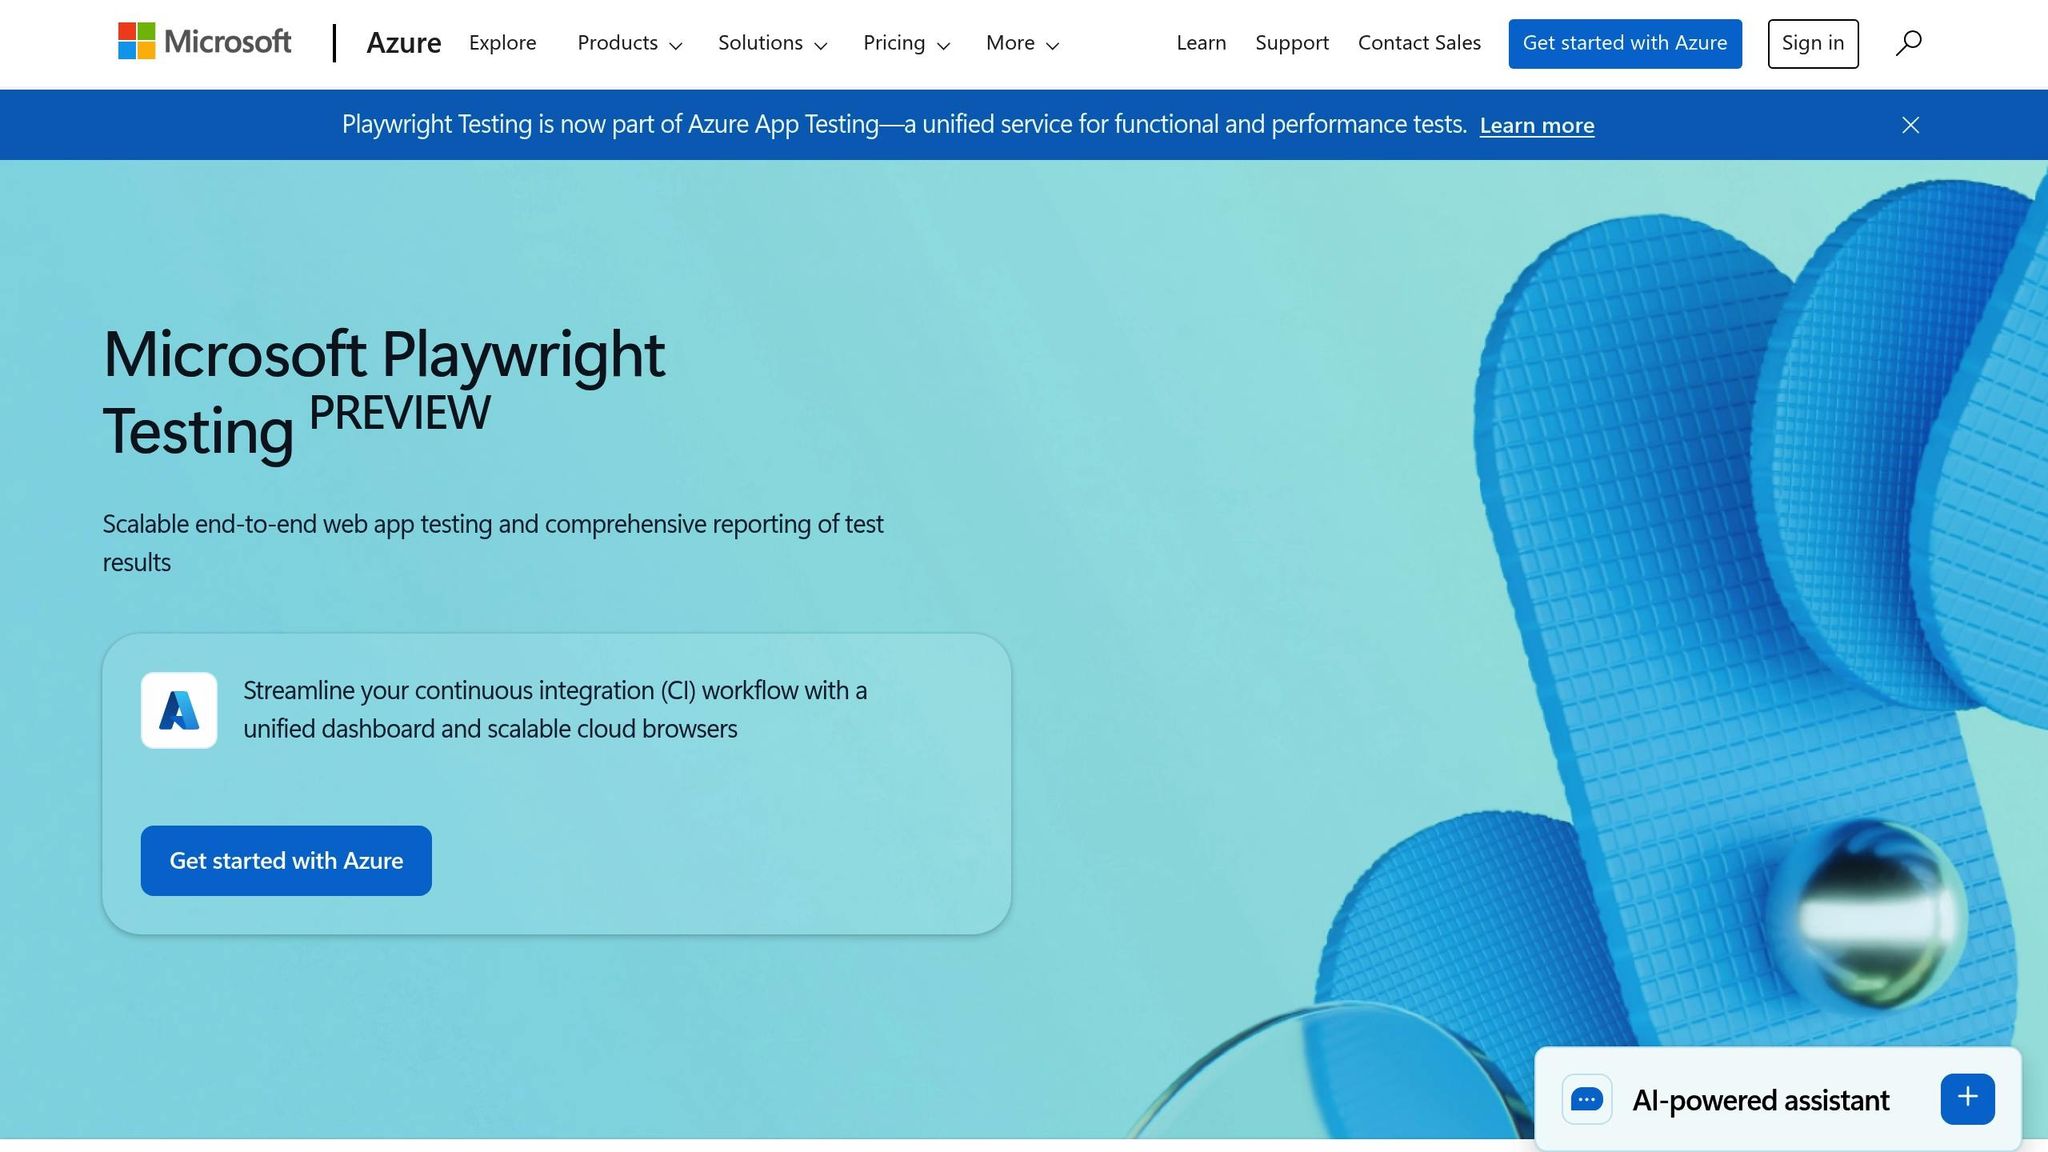Dismiss the Playwright announcement banner

point(1910,125)
